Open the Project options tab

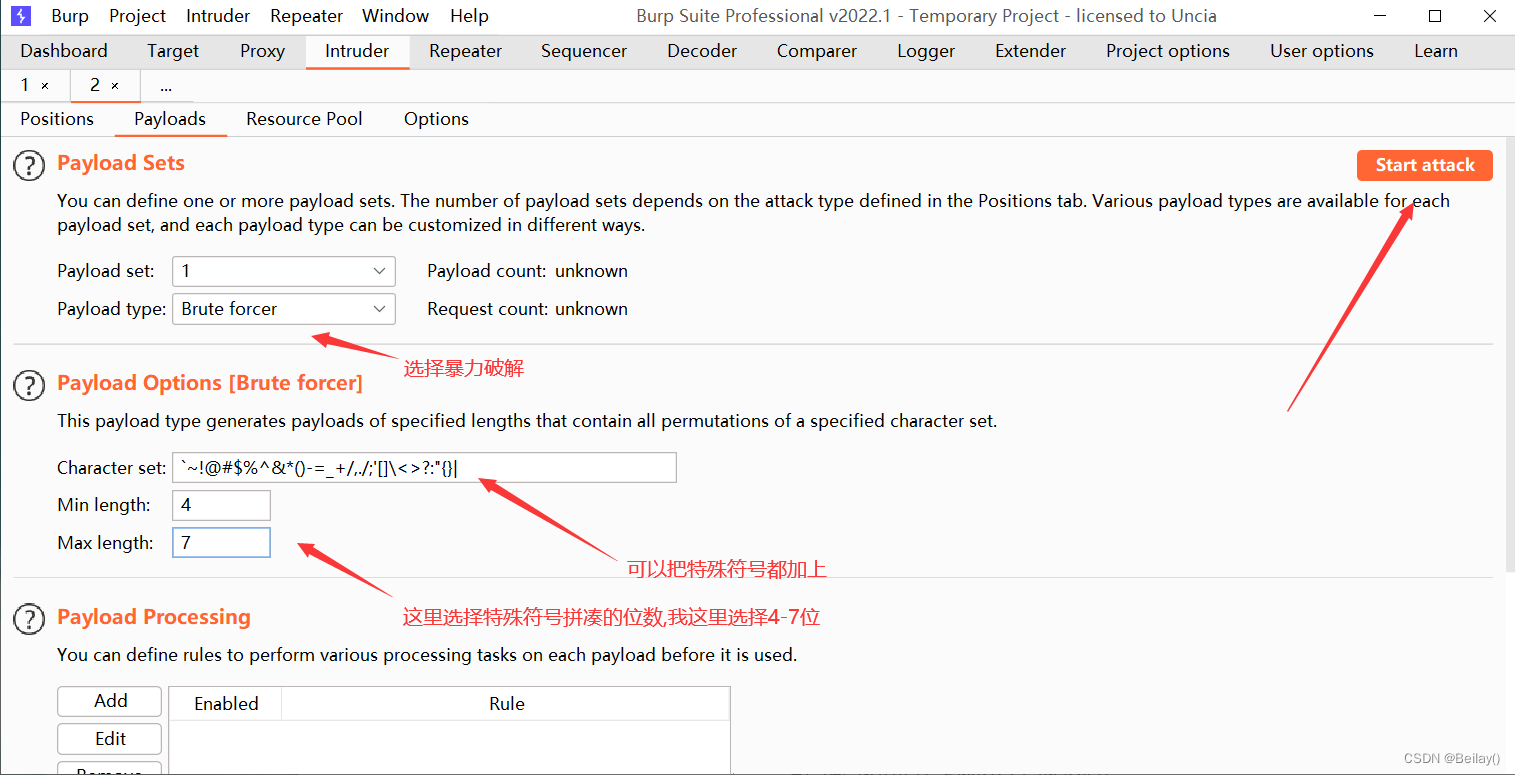coord(1168,51)
